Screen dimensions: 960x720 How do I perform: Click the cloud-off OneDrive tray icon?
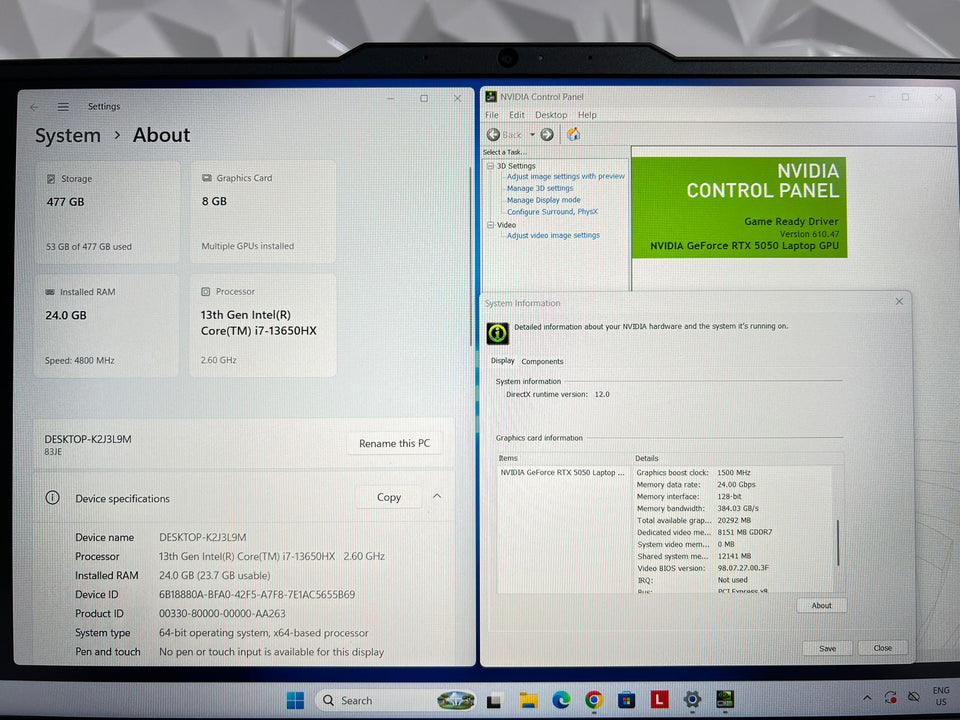tap(913, 697)
